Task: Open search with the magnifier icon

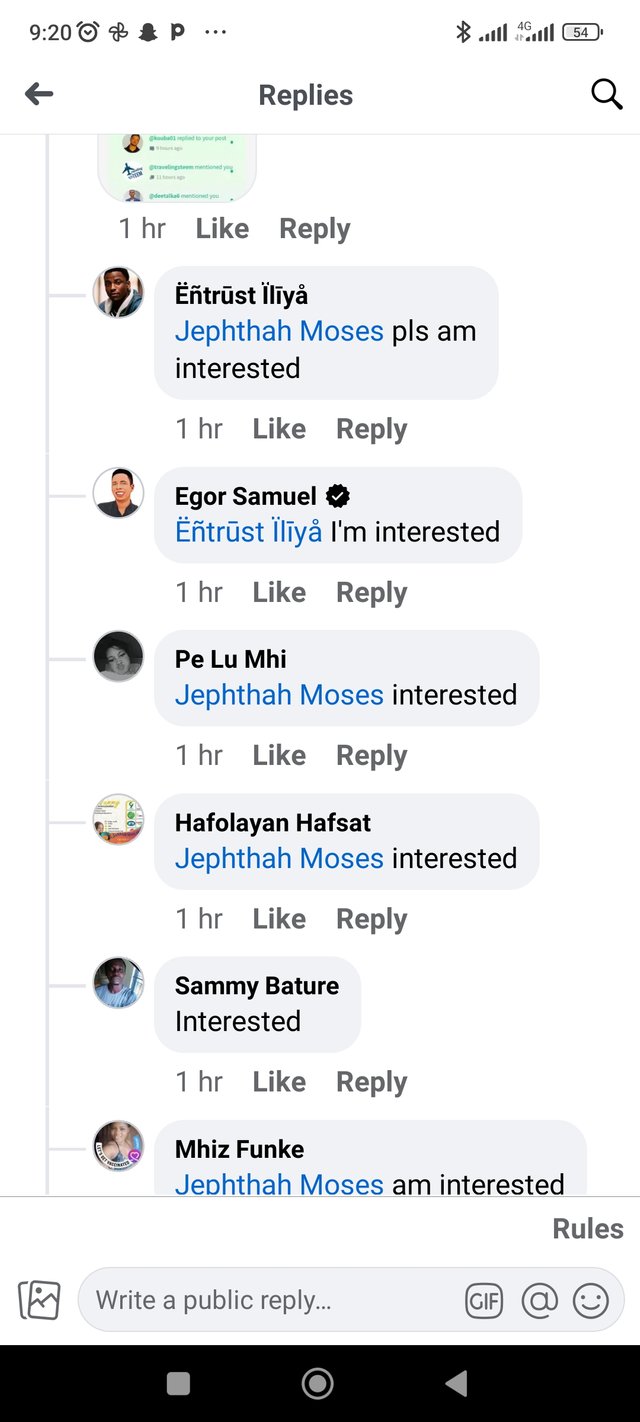Action: 606,94
